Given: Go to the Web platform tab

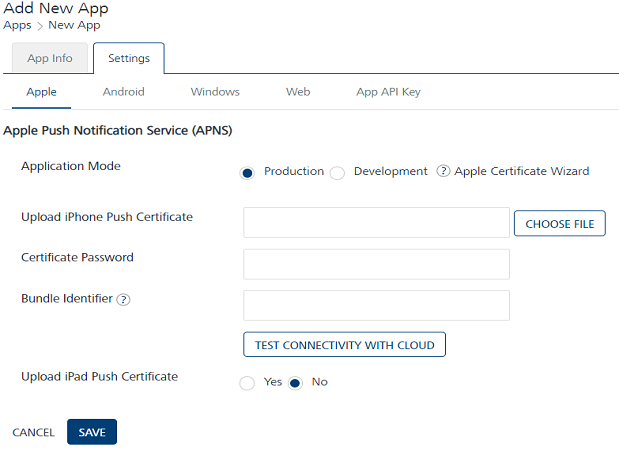Looking at the screenshot, I should 298,92.
